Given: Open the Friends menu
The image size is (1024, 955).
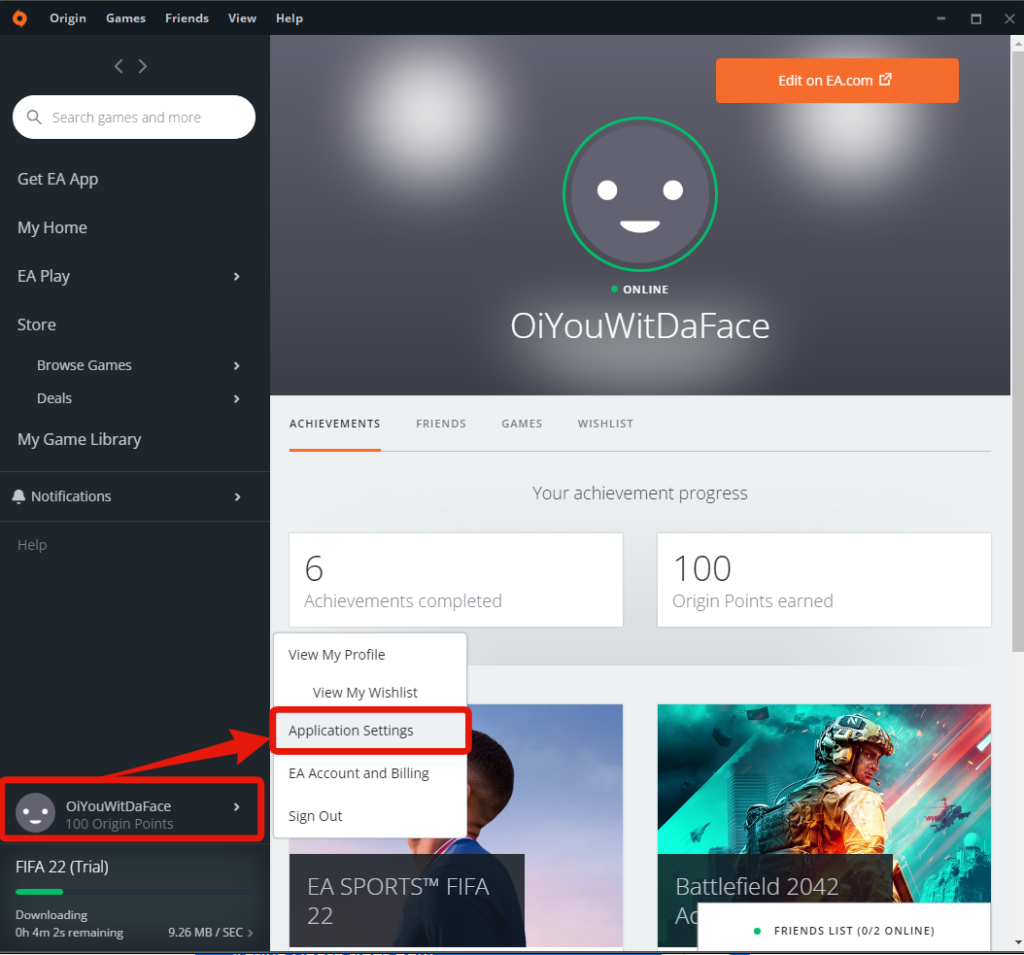Looking at the screenshot, I should point(187,18).
